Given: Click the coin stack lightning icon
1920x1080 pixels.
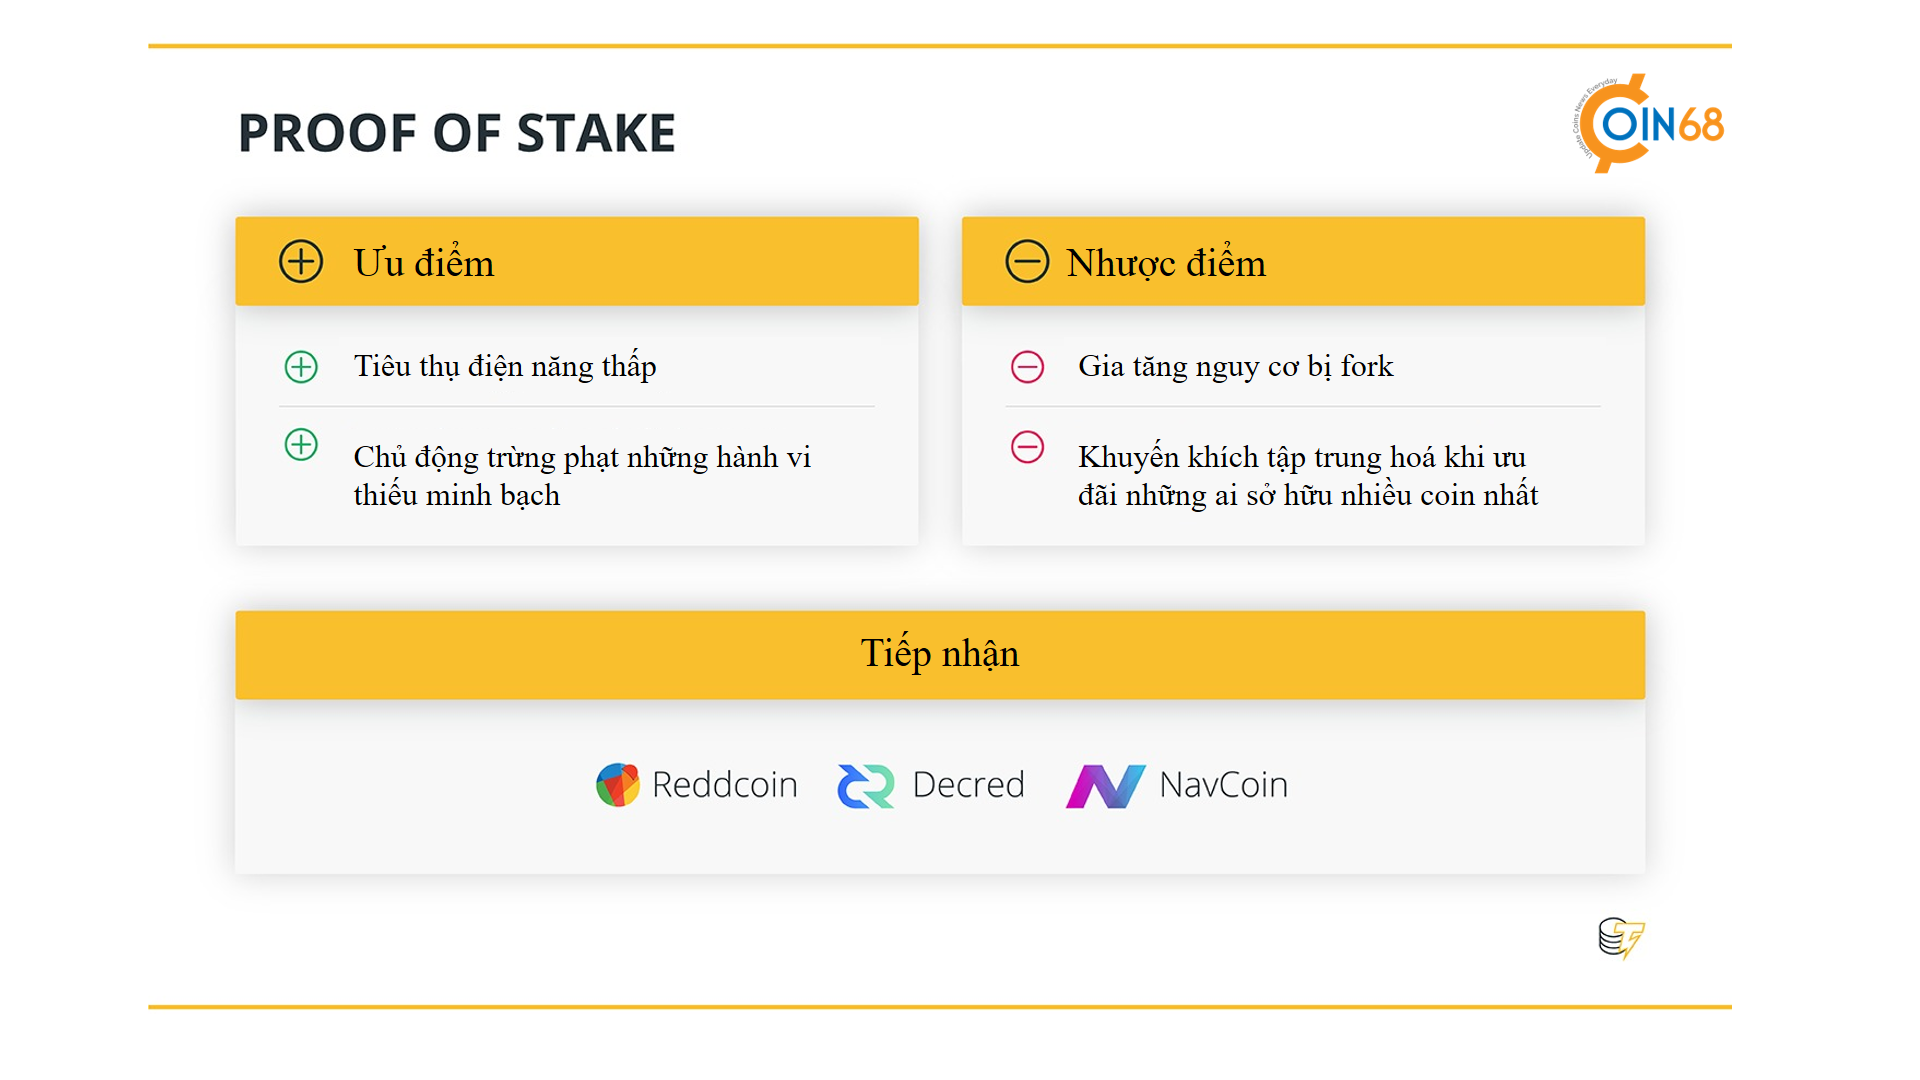Looking at the screenshot, I should tap(1621, 938).
